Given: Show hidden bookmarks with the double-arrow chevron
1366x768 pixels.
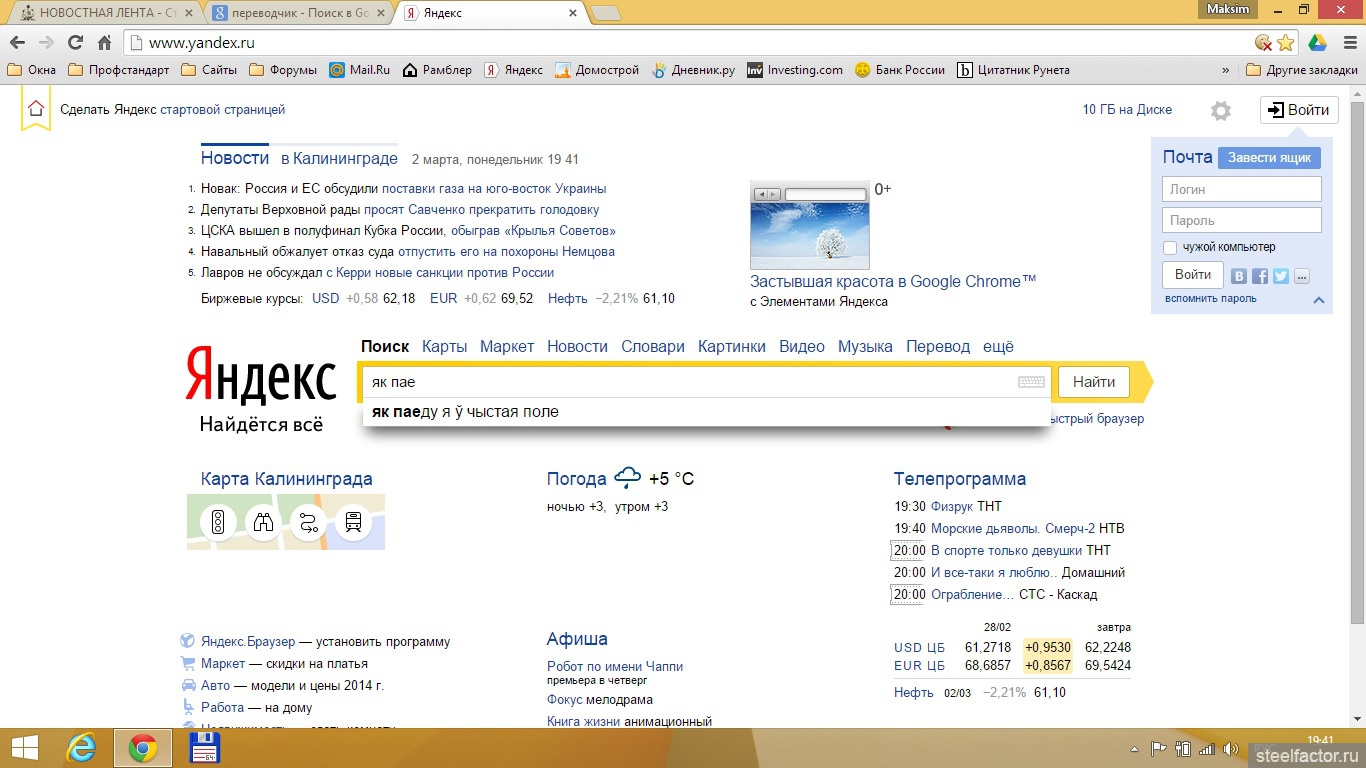Looking at the screenshot, I should [1226, 70].
